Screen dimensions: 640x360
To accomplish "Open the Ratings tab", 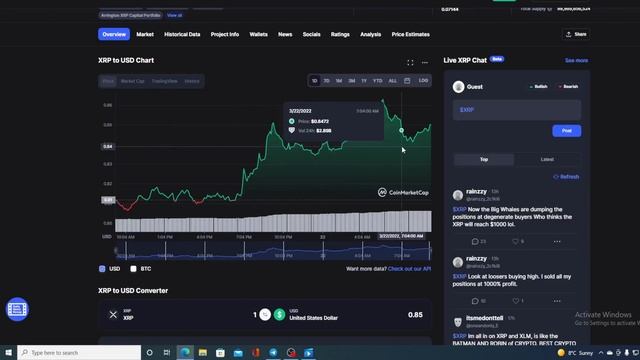I will pyautogui.click(x=340, y=34).
